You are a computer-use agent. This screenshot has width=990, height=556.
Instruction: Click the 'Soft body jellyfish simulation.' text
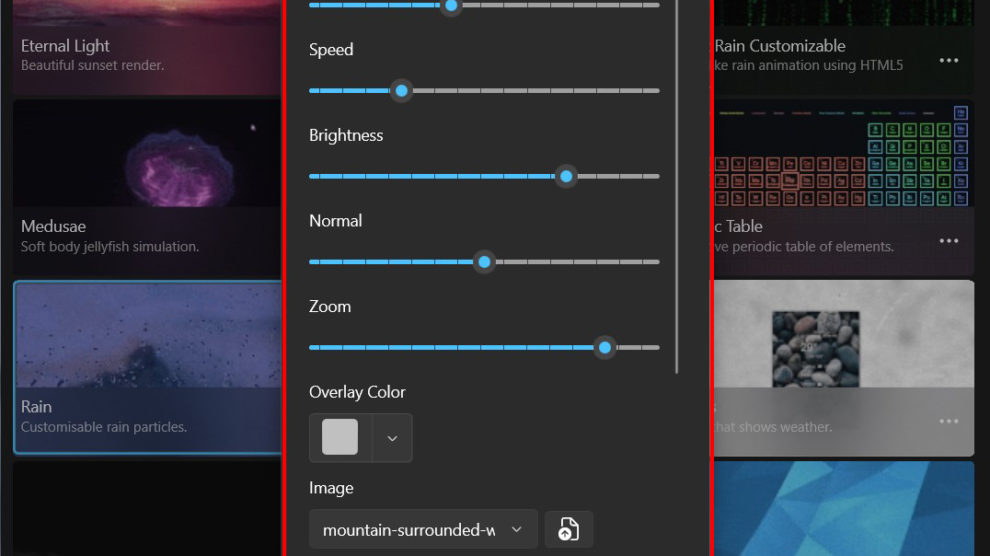click(x=110, y=247)
